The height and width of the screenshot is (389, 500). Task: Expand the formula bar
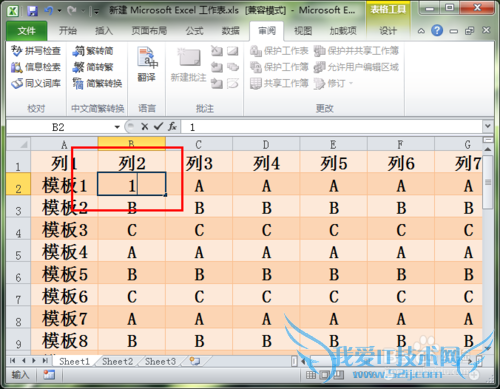point(488,127)
